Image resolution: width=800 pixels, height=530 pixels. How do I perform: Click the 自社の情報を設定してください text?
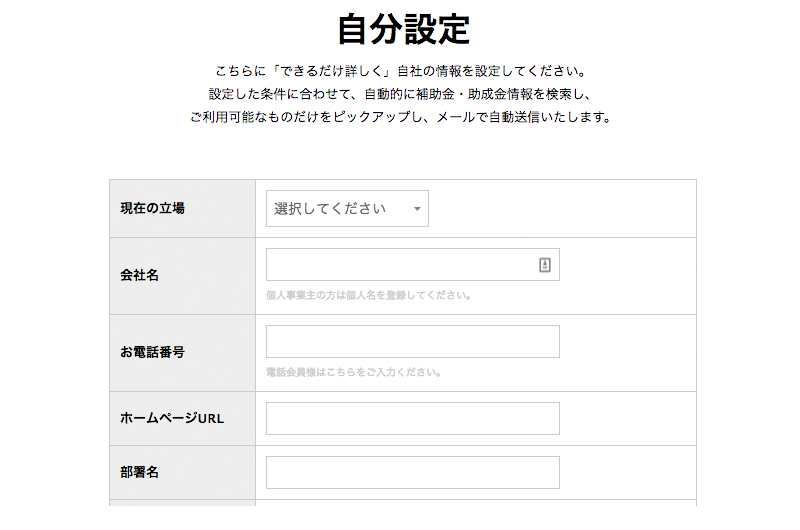pos(492,71)
